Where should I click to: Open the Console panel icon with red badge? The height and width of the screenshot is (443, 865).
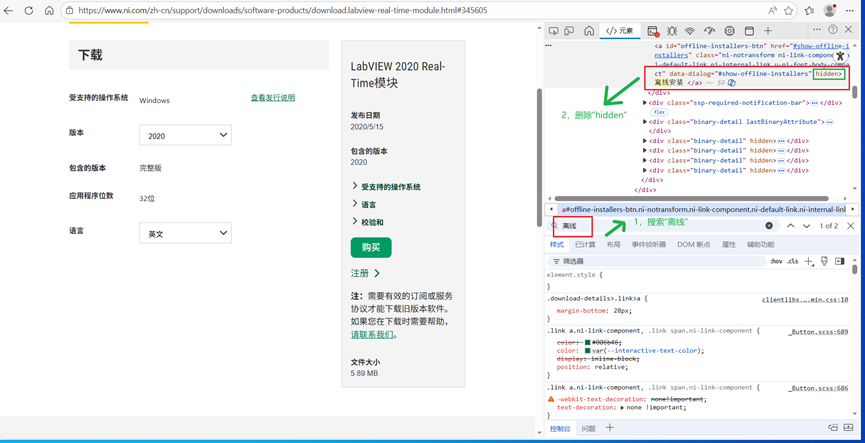(653, 31)
